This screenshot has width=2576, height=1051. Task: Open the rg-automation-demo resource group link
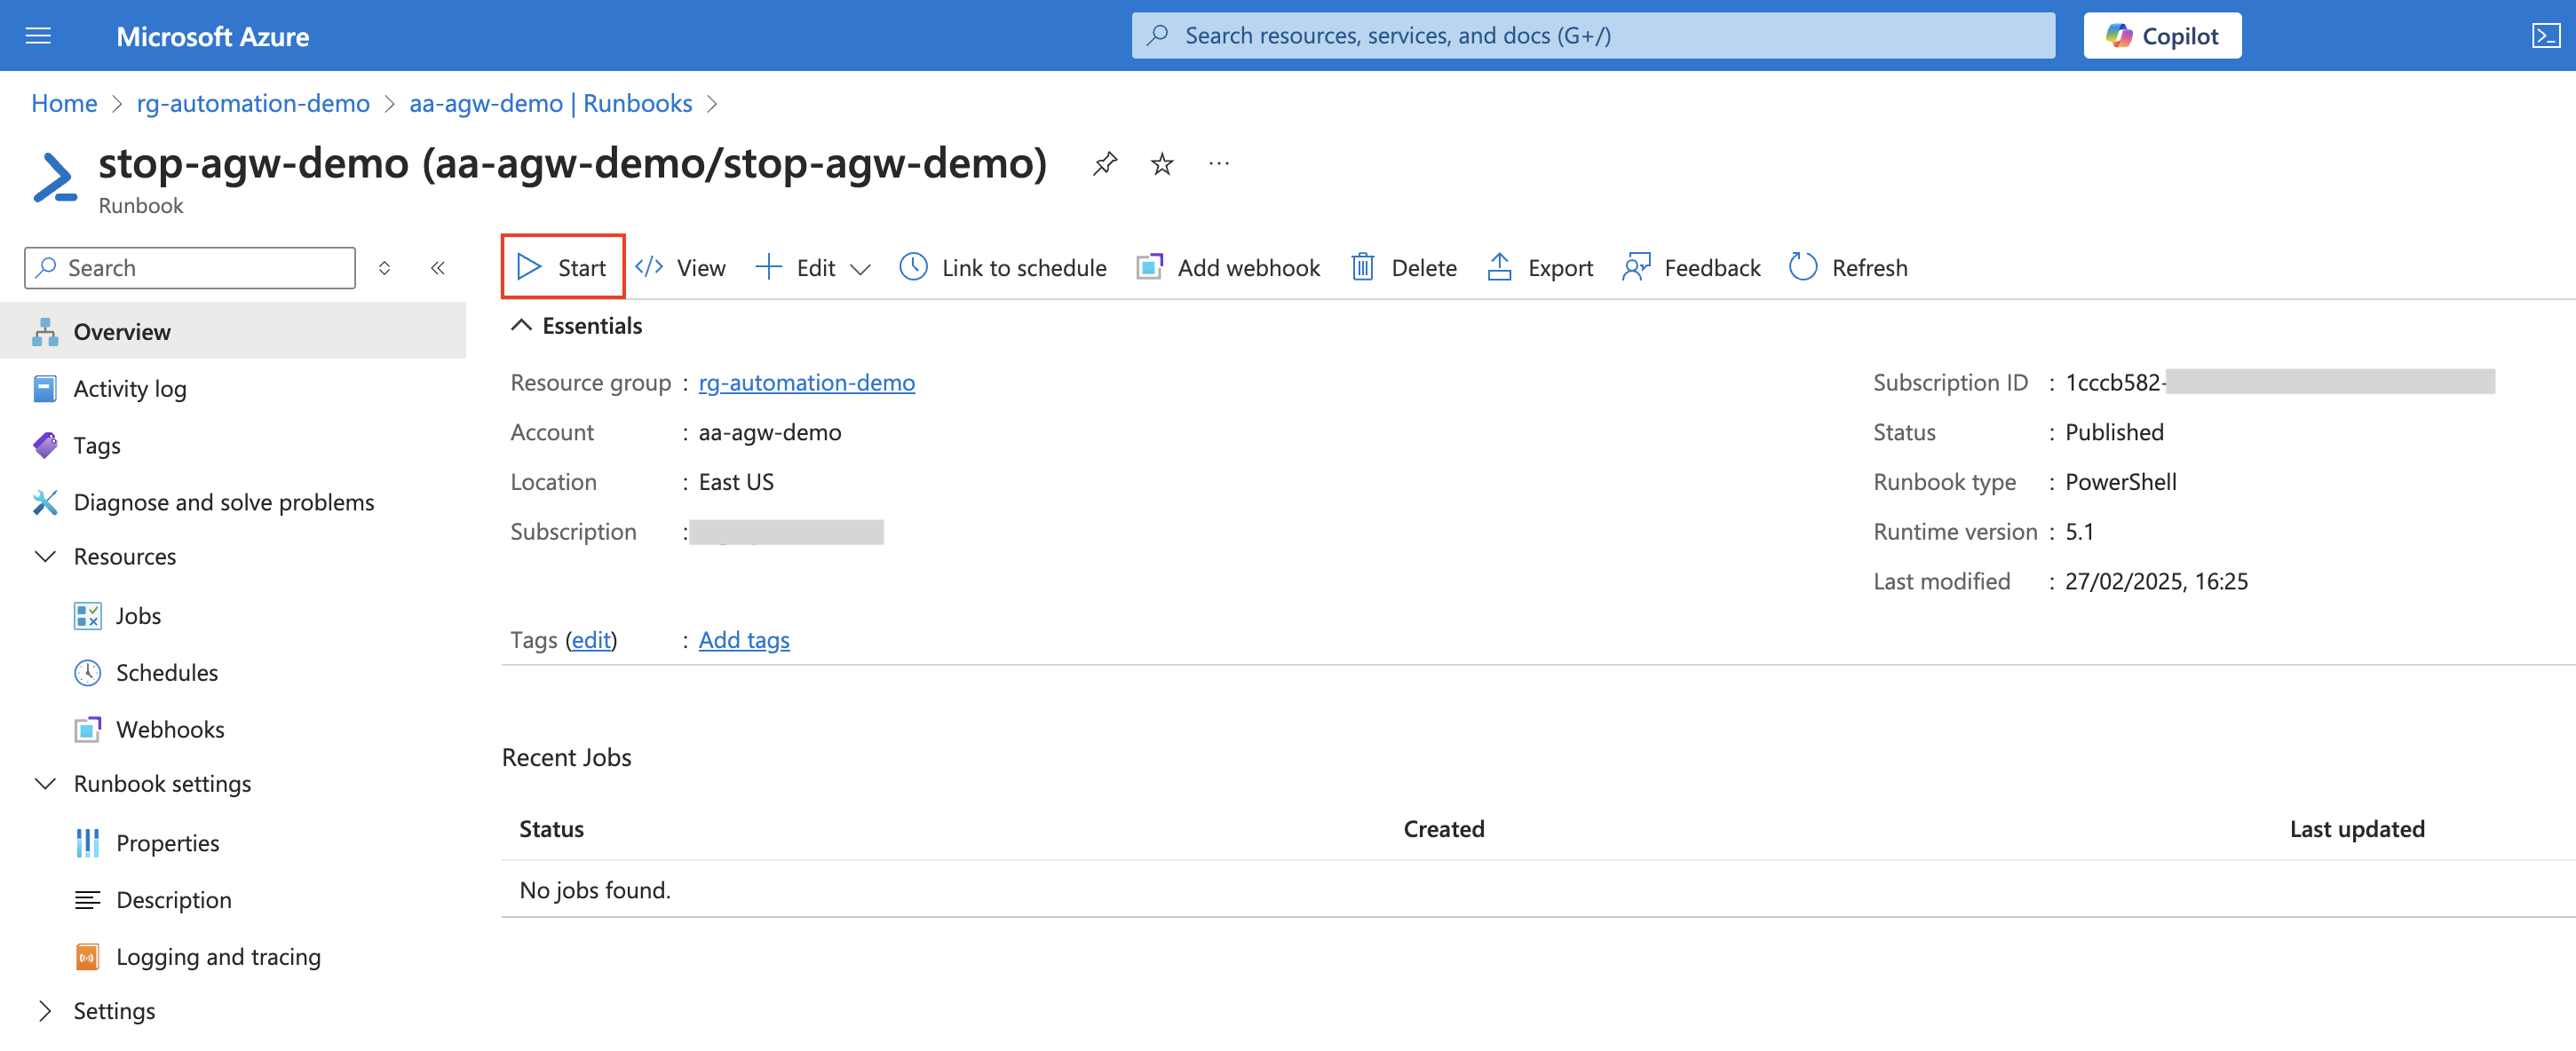(x=806, y=383)
